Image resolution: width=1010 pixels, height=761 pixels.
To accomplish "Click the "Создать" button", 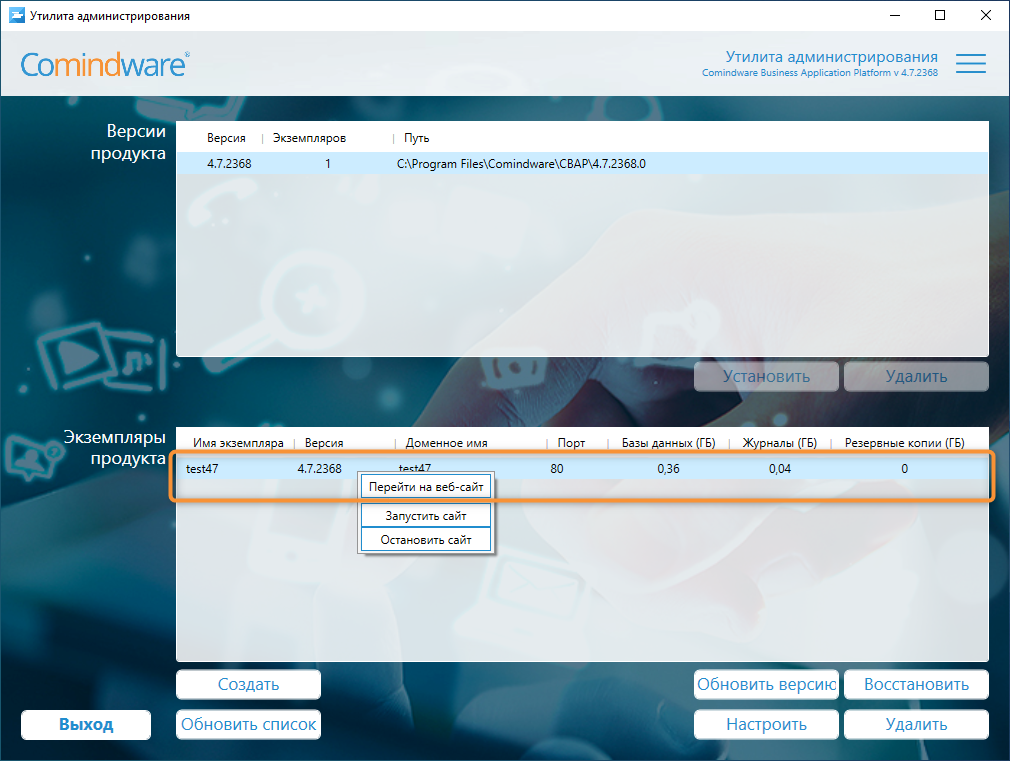I will click(x=248, y=684).
